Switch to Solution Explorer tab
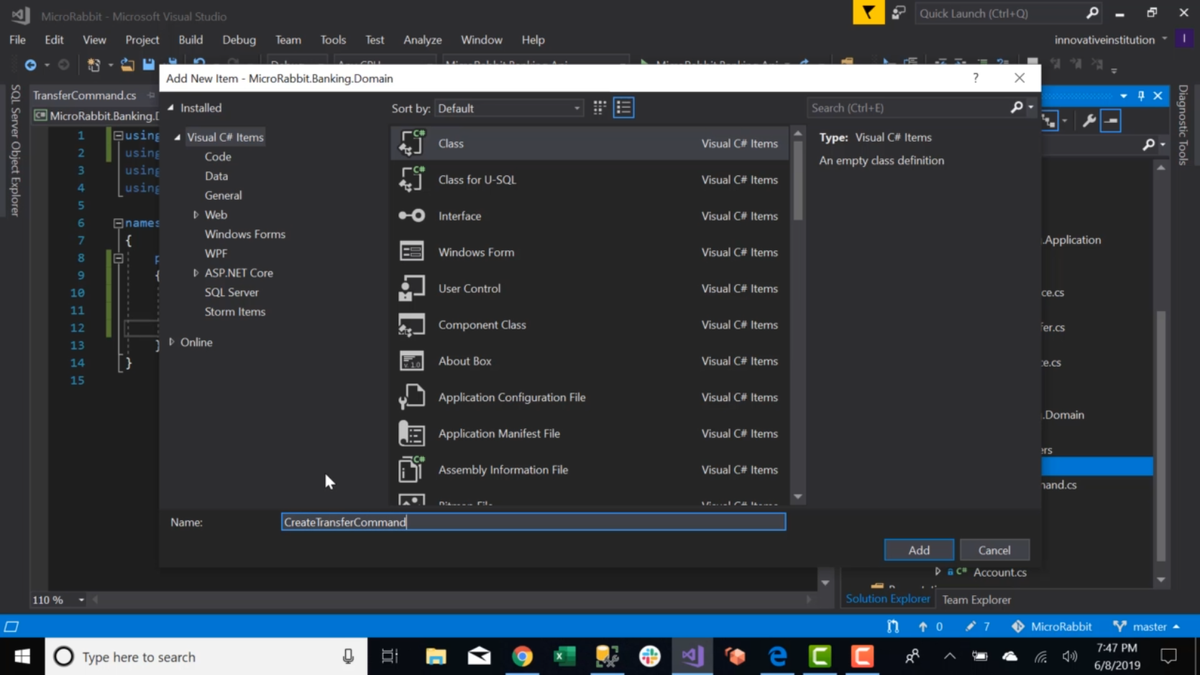Viewport: 1200px width, 675px height. [x=888, y=599]
